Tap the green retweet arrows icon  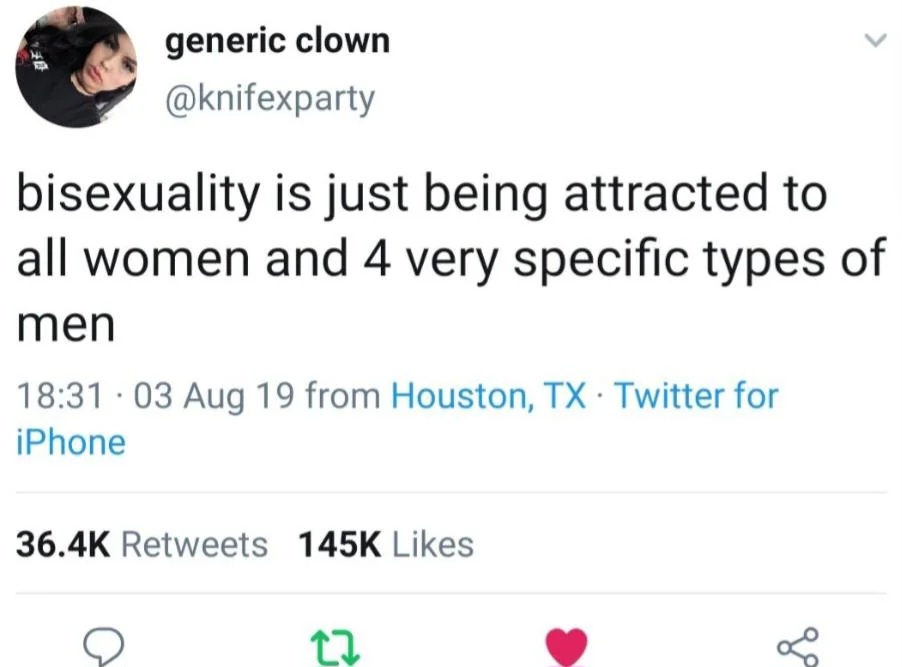click(x=335, y=648)
